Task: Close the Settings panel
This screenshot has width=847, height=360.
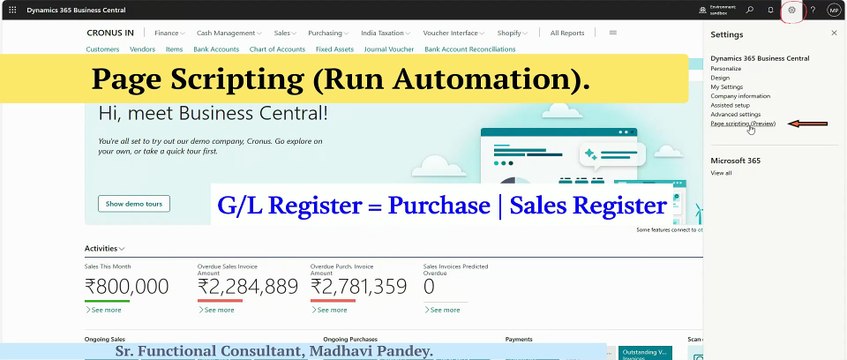Action: pos(833,33)
